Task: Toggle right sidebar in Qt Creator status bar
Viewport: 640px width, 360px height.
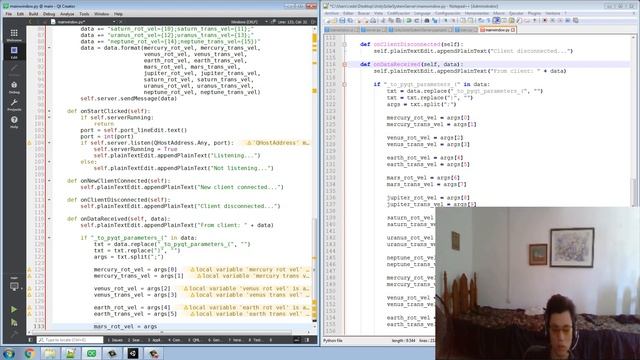Action: pos(307,340)
